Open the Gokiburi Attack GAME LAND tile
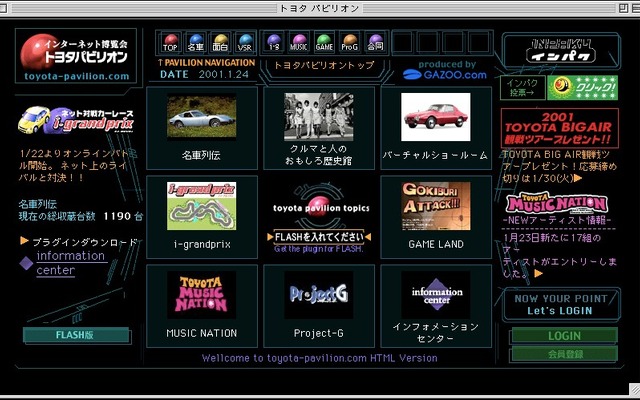The image size is (640, 400). click(436, 217)
